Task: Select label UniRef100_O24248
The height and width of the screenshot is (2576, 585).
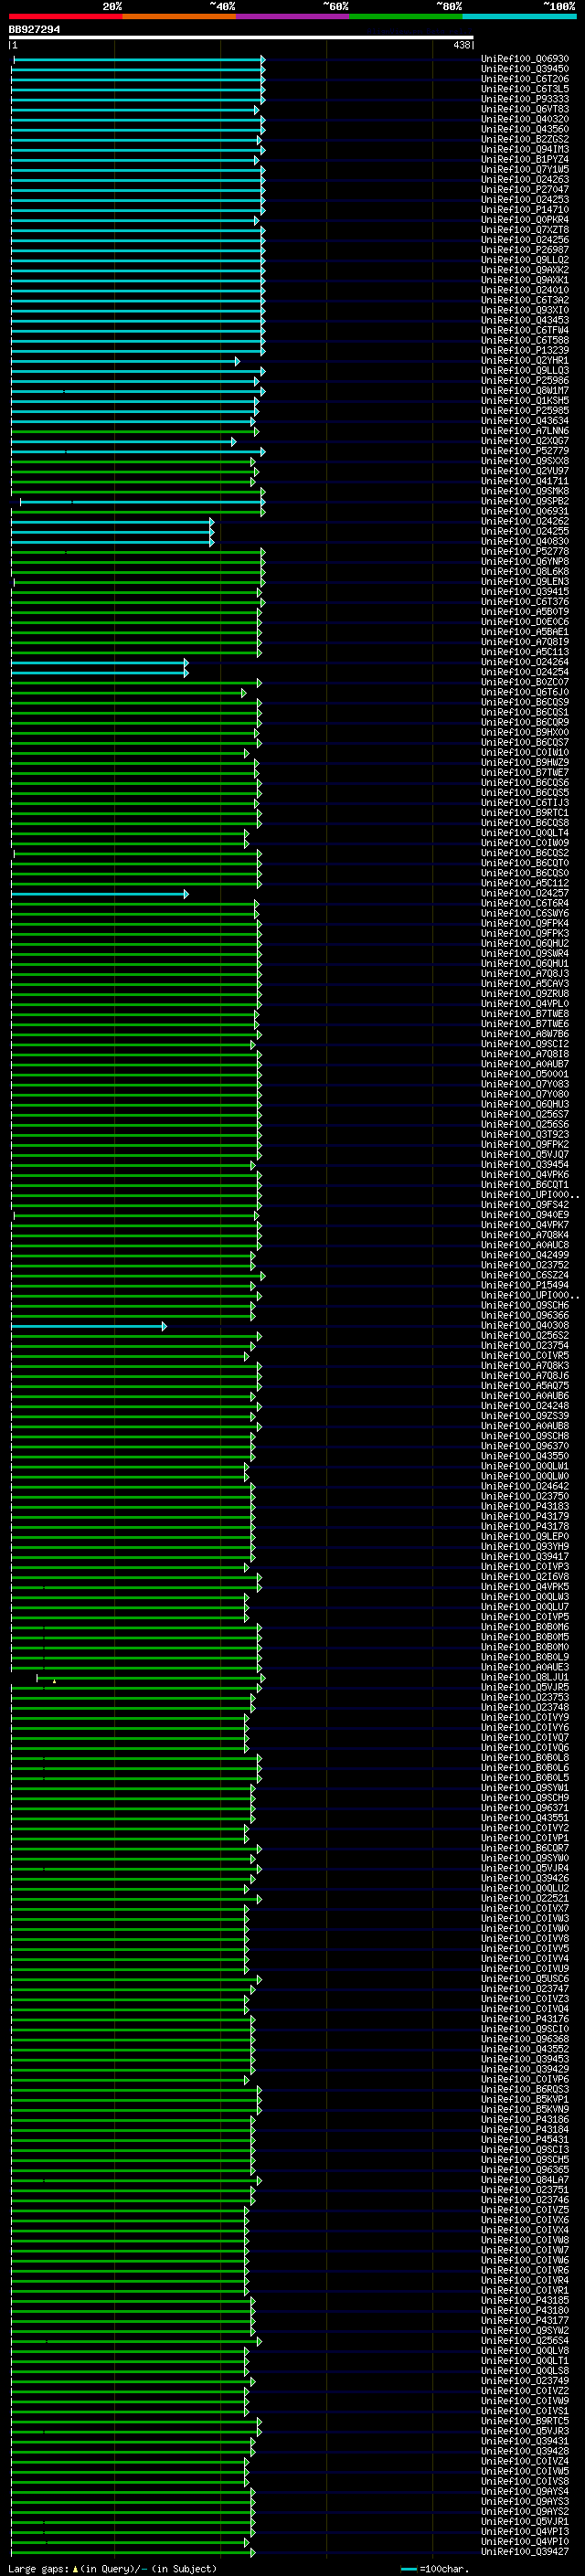Action: (x=525, y=1406)
